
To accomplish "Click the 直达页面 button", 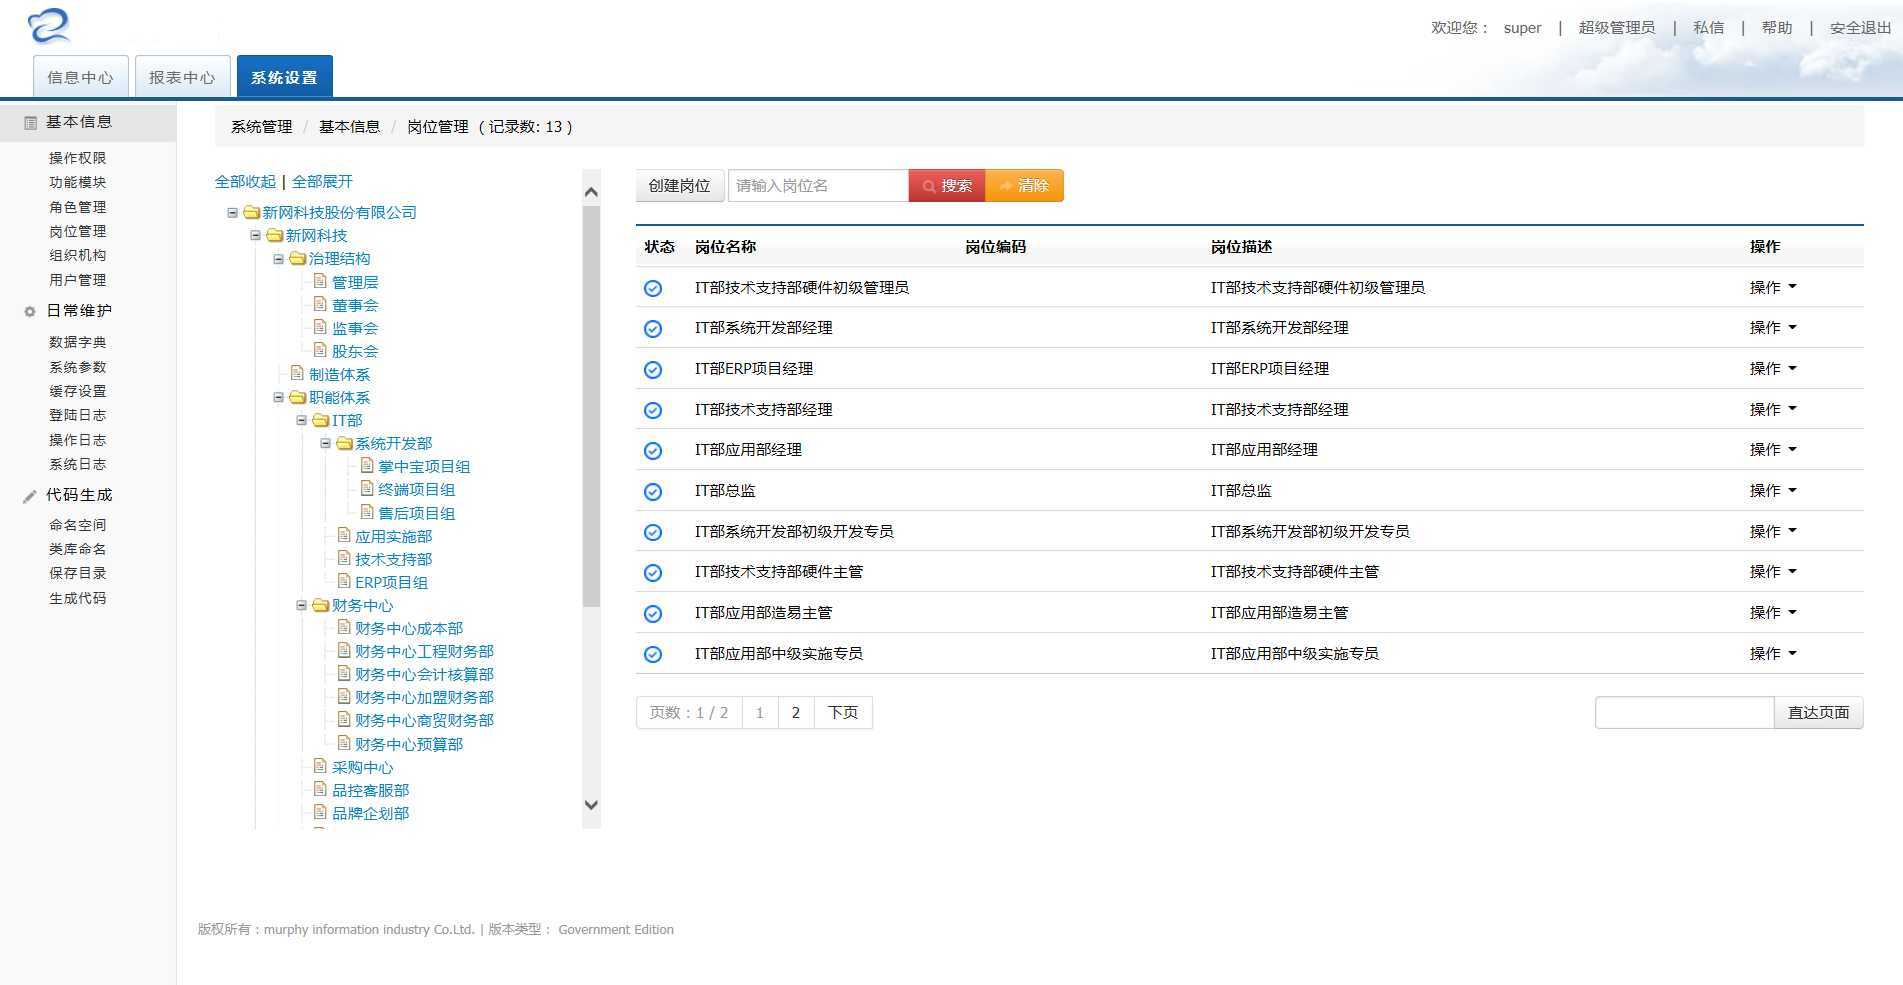I will pos(1818,713).
